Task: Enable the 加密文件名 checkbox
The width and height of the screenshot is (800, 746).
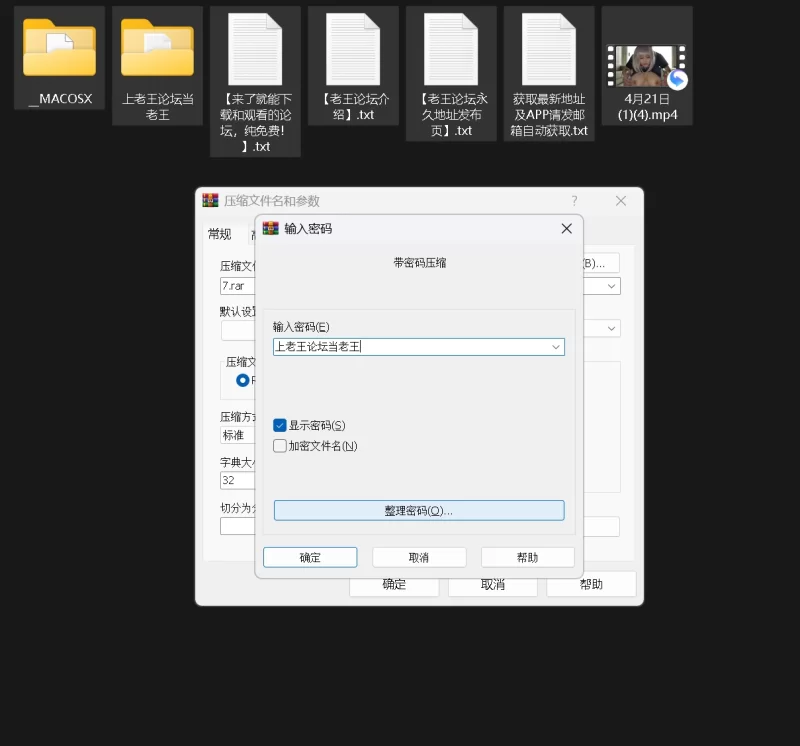Action: pyautogui.click(x=280, y=446)
